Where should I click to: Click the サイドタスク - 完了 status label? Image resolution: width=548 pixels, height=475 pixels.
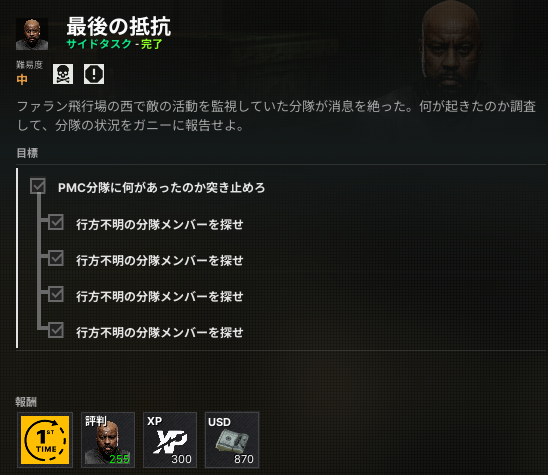coord(115,44)
